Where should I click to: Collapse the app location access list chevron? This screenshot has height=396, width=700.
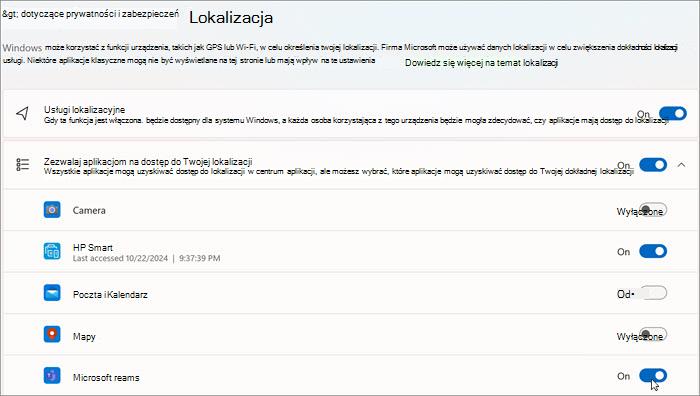[x=681, y=165]
